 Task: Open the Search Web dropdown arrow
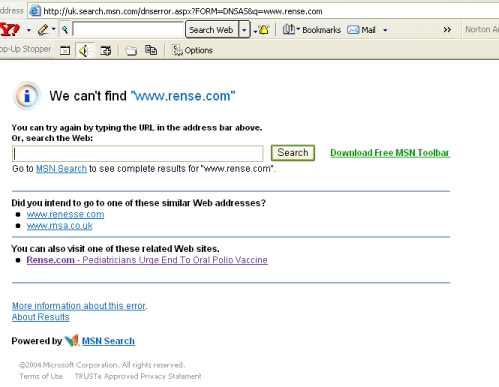pos(244,30)
